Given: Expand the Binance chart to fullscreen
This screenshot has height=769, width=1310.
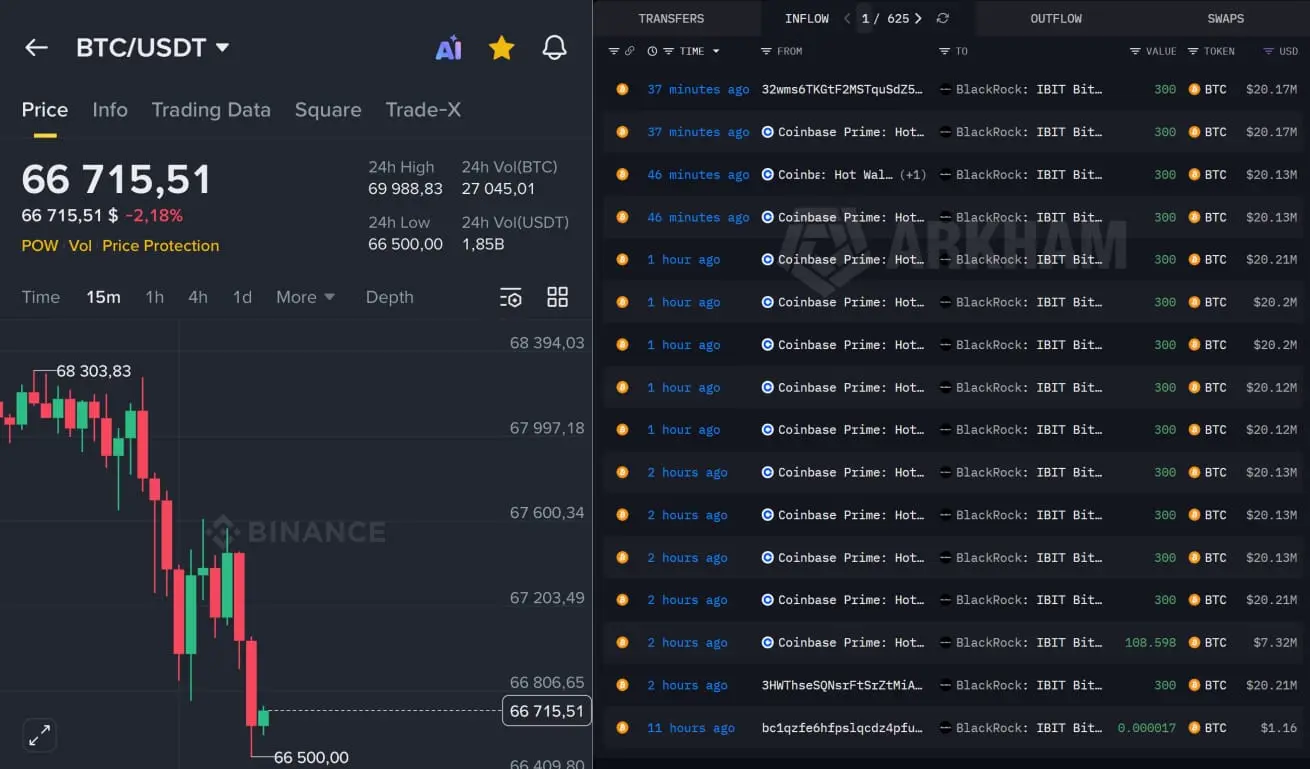Looking at the screenshot, I should [39, 736].
